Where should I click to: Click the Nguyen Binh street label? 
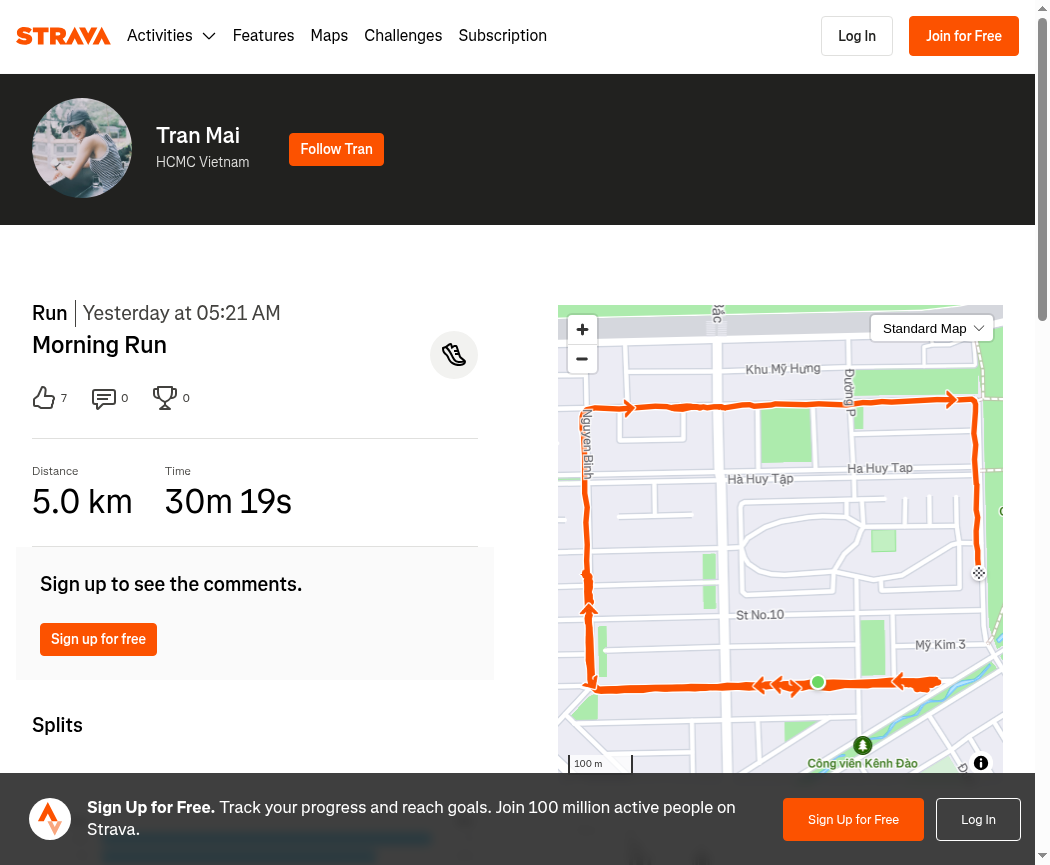(x=587, y=445)
